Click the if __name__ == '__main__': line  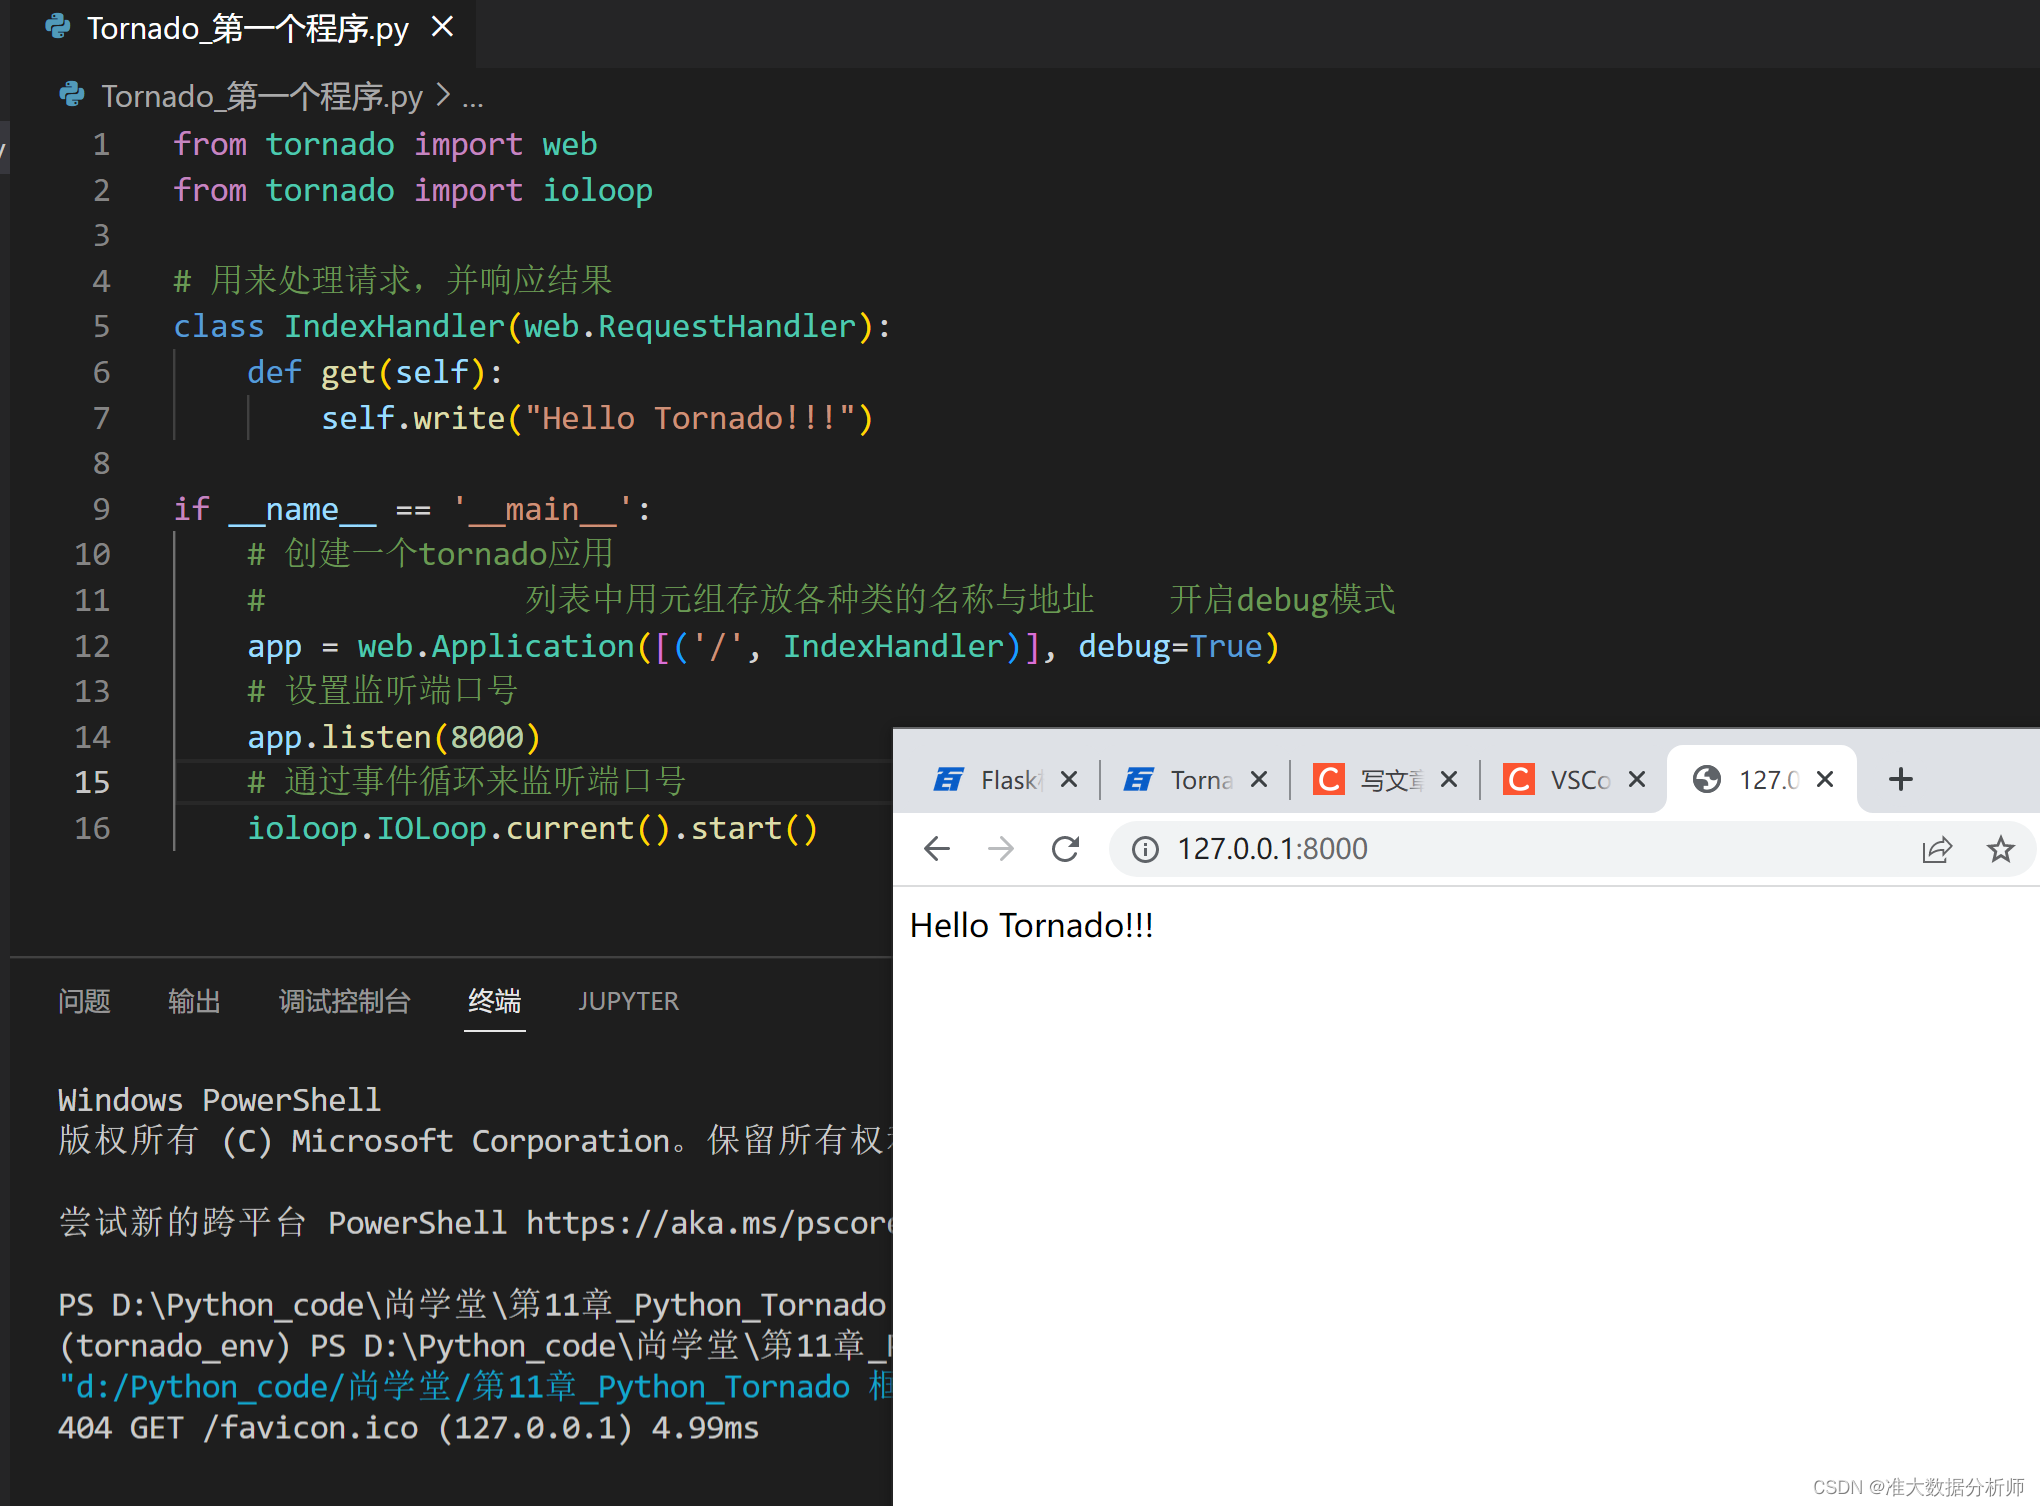click(413, 509)
